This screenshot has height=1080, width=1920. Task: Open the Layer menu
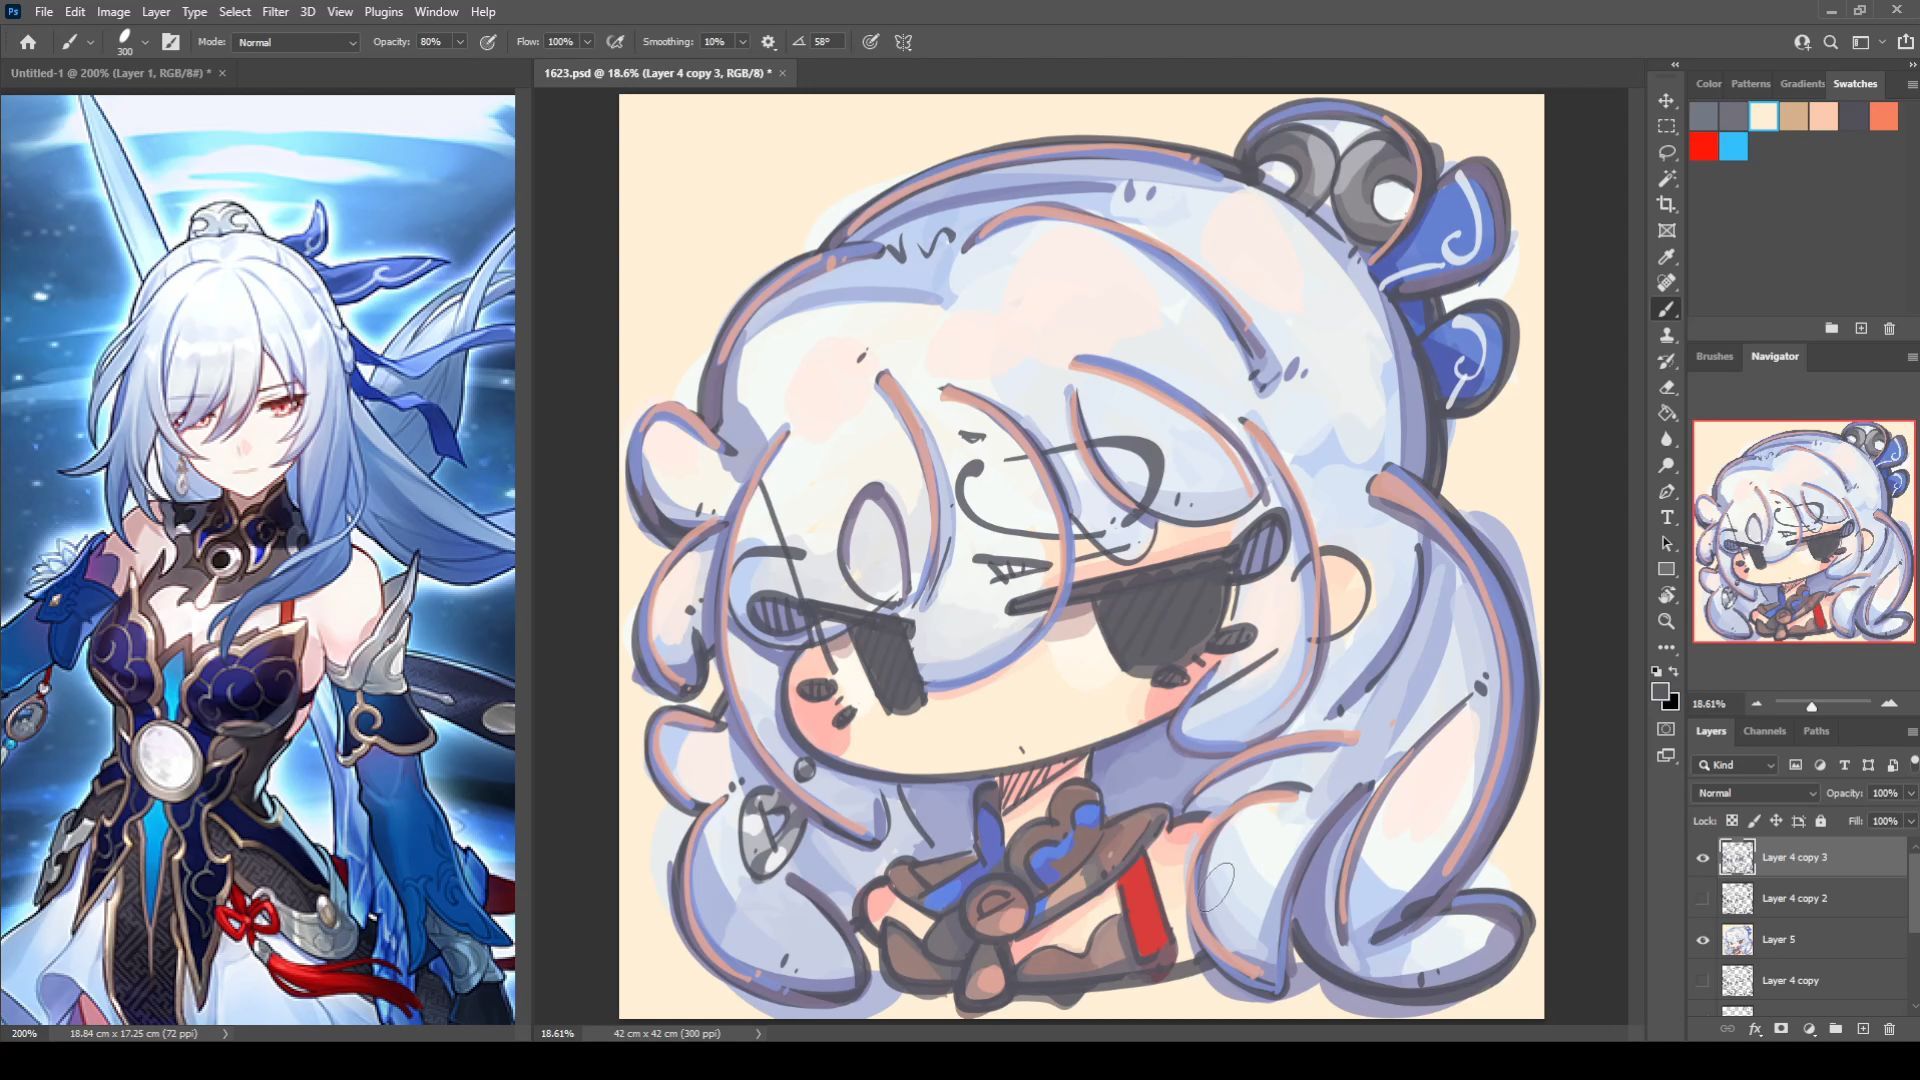156,12
